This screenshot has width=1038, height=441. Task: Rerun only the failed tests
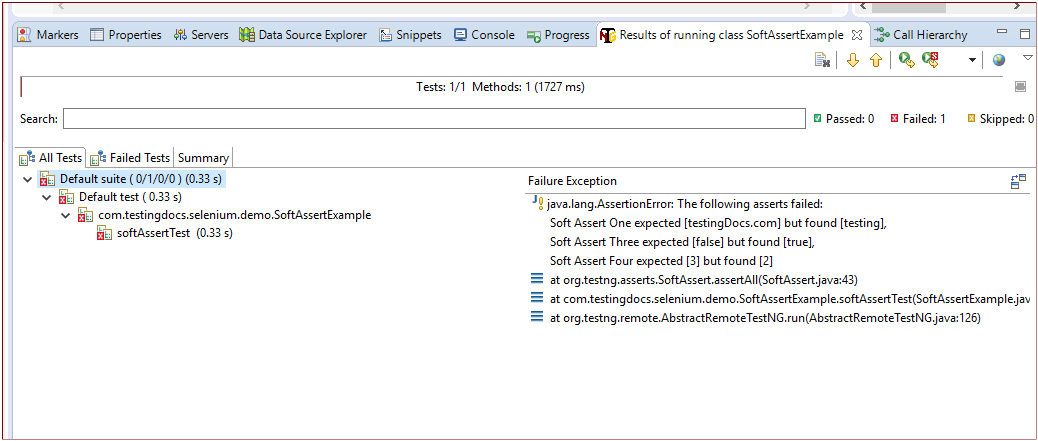[x=930, y=61]
